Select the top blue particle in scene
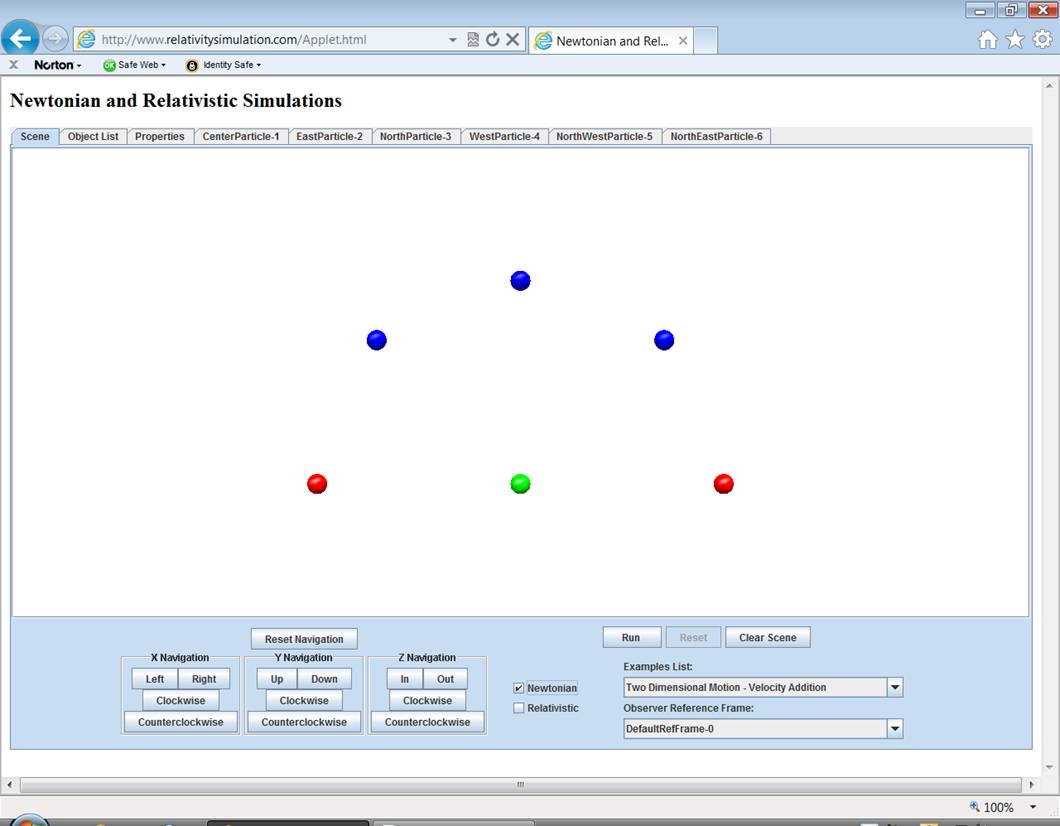The width and height of the screenshot is (1060, 826). pyautogui.click(x=520, y=281)
